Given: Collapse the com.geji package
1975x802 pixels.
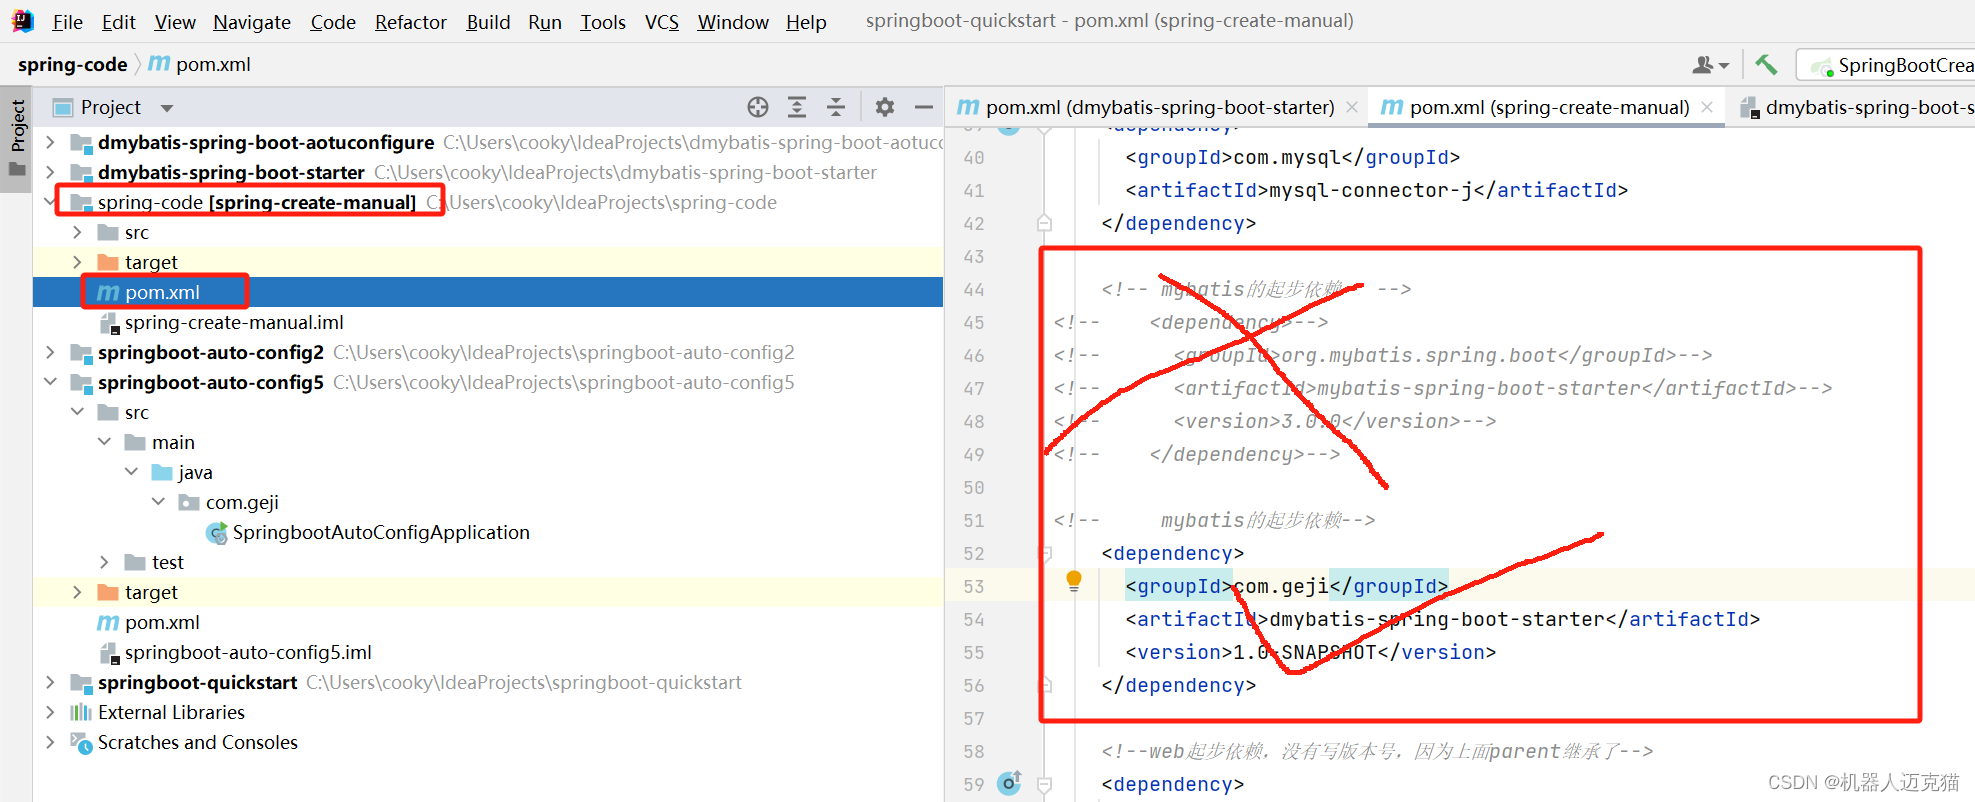Looking at the screenshot, I should 158,503.
